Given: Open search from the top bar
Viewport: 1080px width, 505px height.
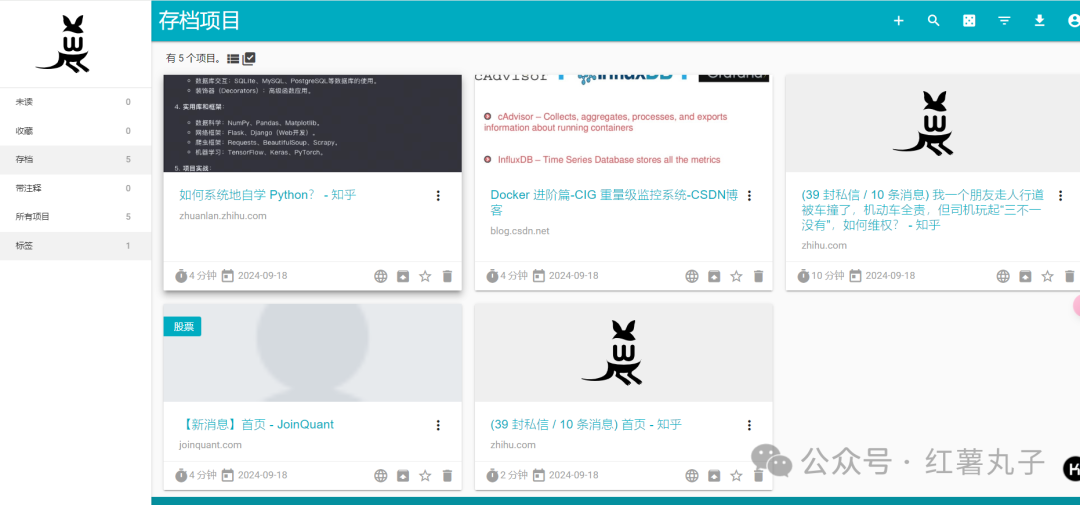Looking at the screenshot, I should pos(933,21).
